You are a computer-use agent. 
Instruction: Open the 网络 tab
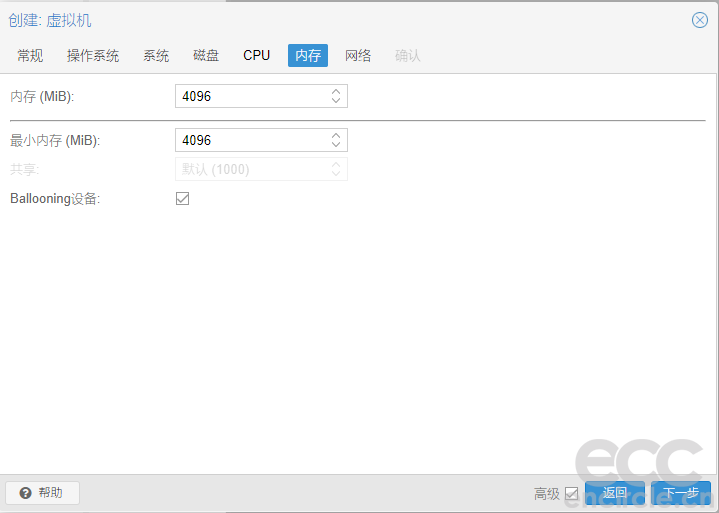pyautogui.click(x=358, y=55)
